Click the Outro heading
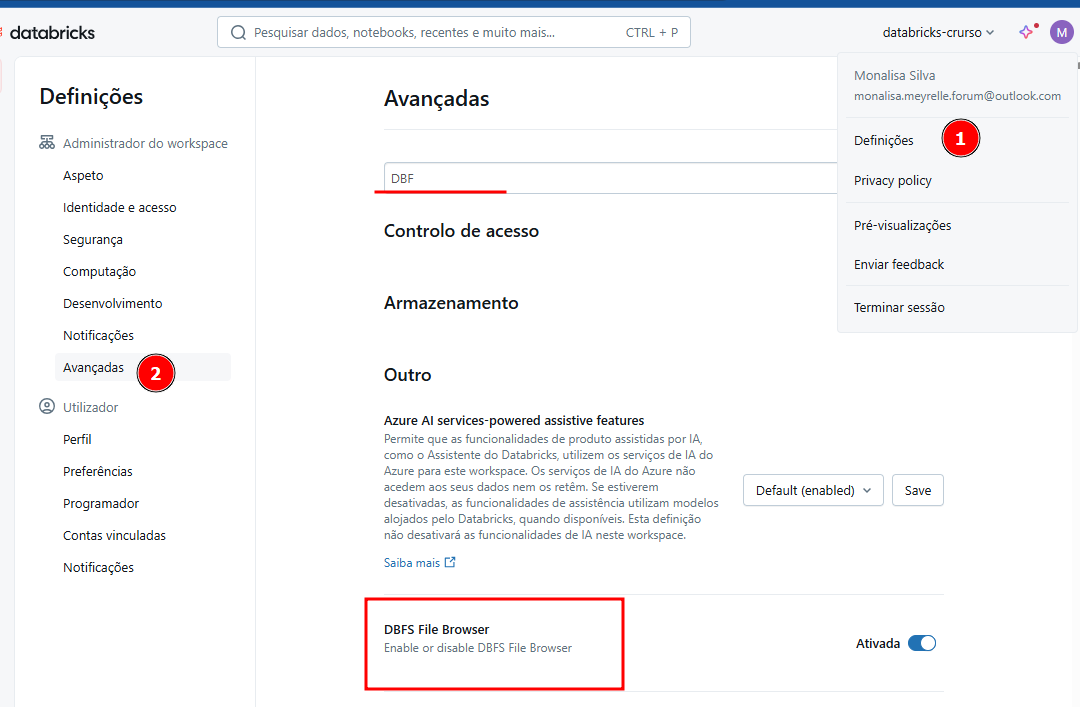Screen dimensions: 1080x707 [x=408, y=375]
